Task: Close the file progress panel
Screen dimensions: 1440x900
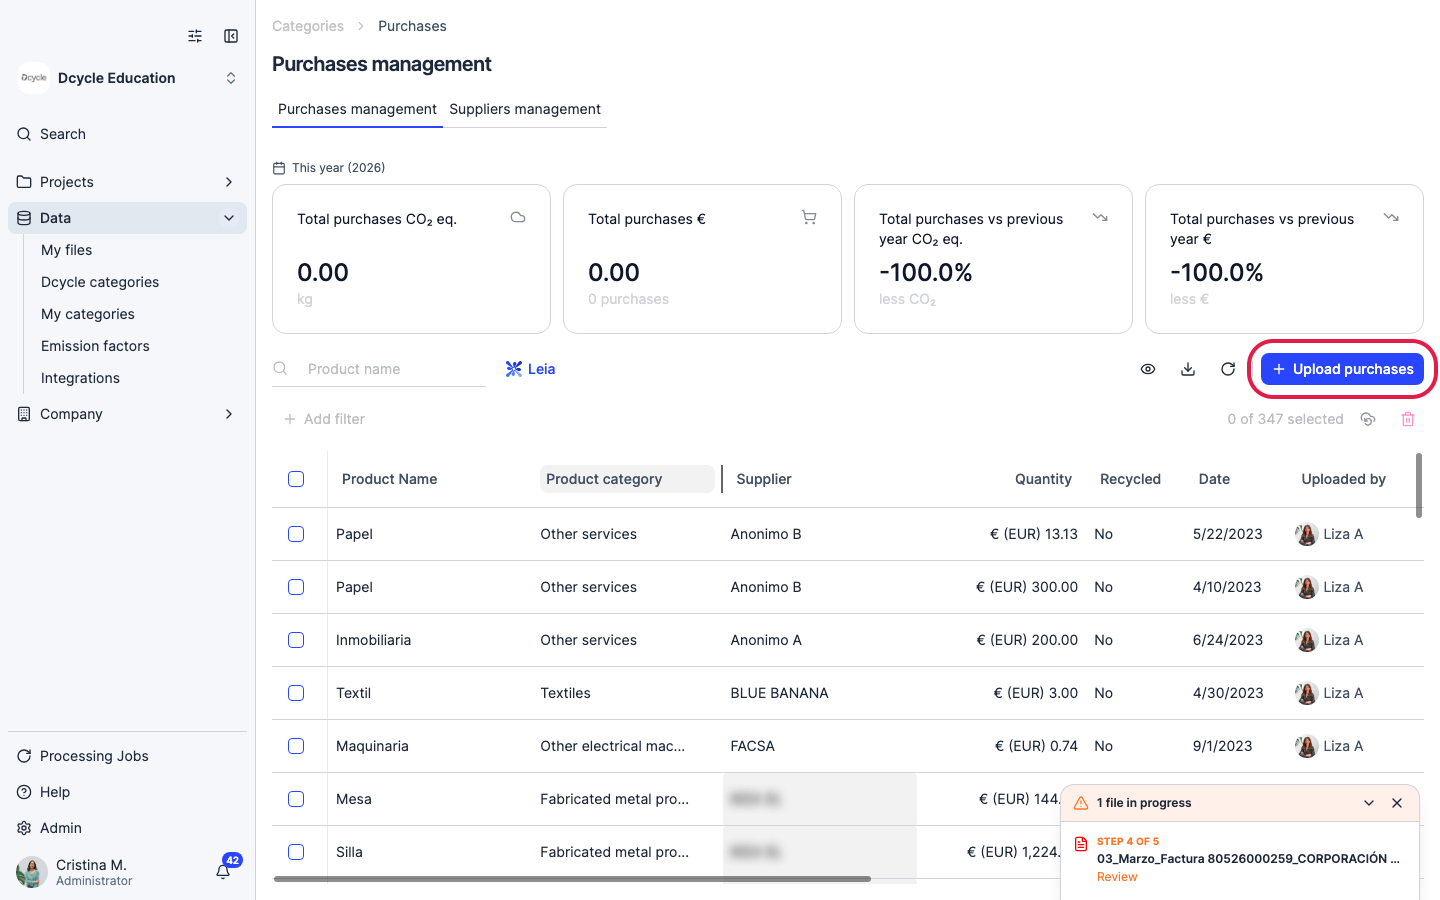Action: coord(1397,803)
